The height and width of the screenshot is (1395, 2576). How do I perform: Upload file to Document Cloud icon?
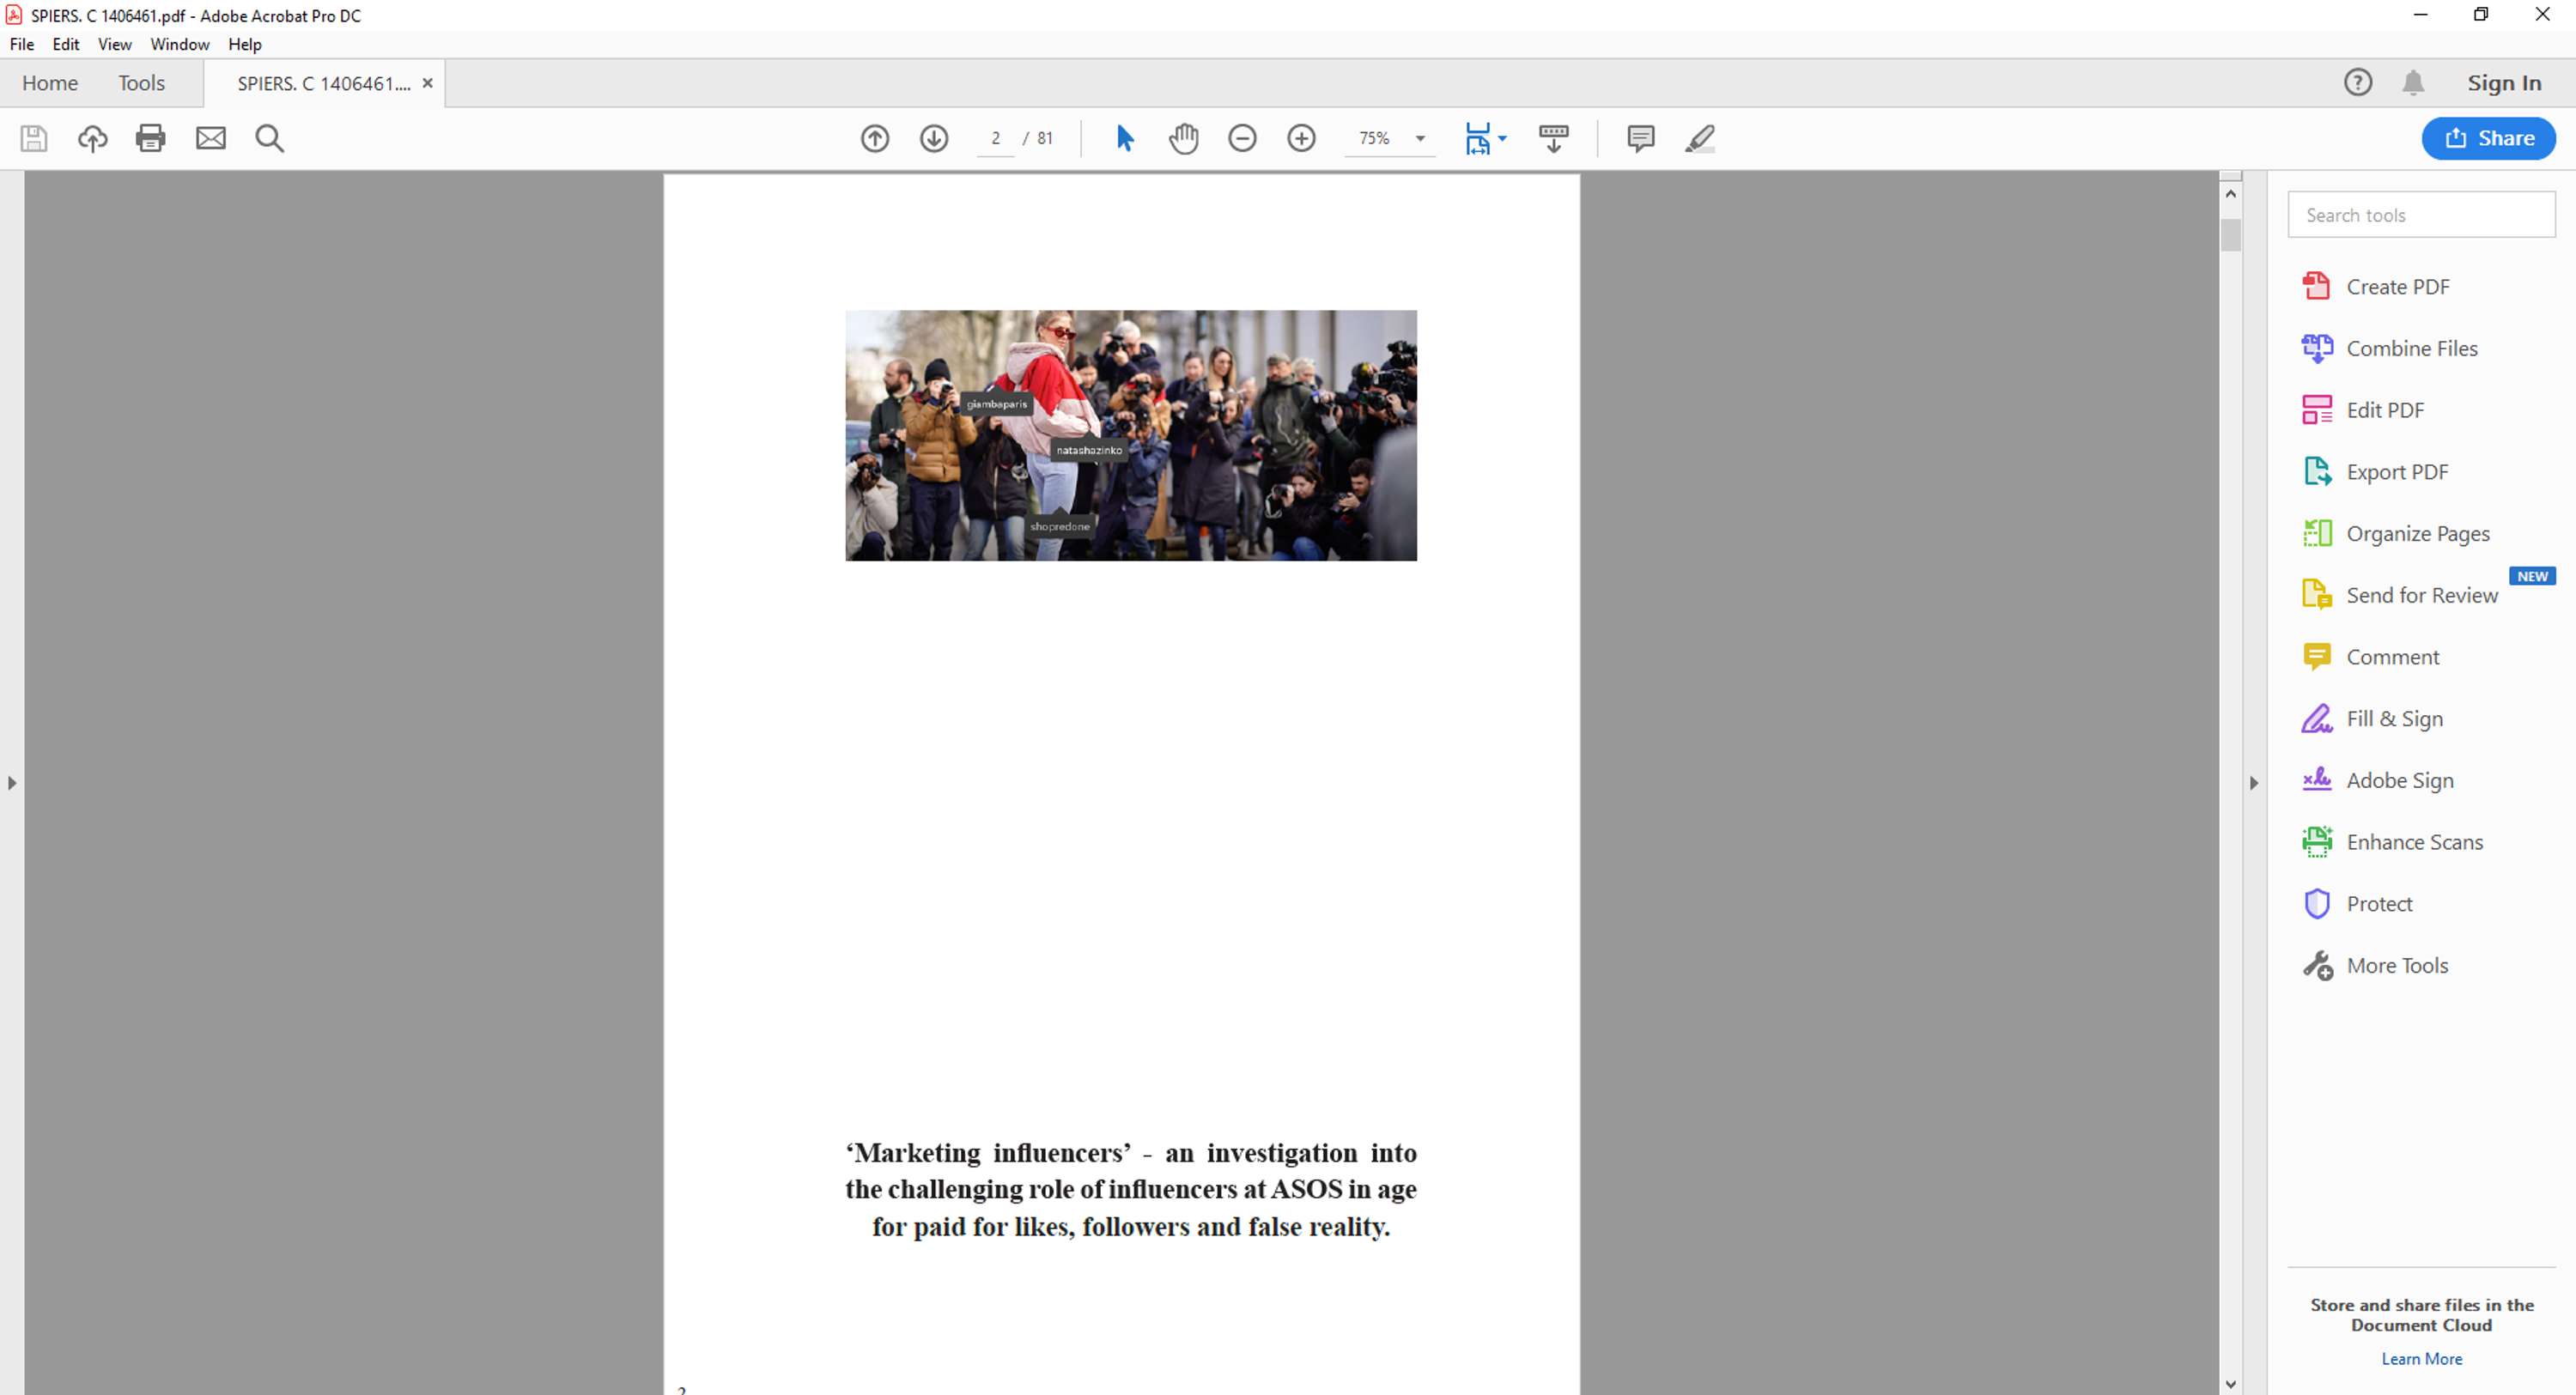click(x=93, y=138)
